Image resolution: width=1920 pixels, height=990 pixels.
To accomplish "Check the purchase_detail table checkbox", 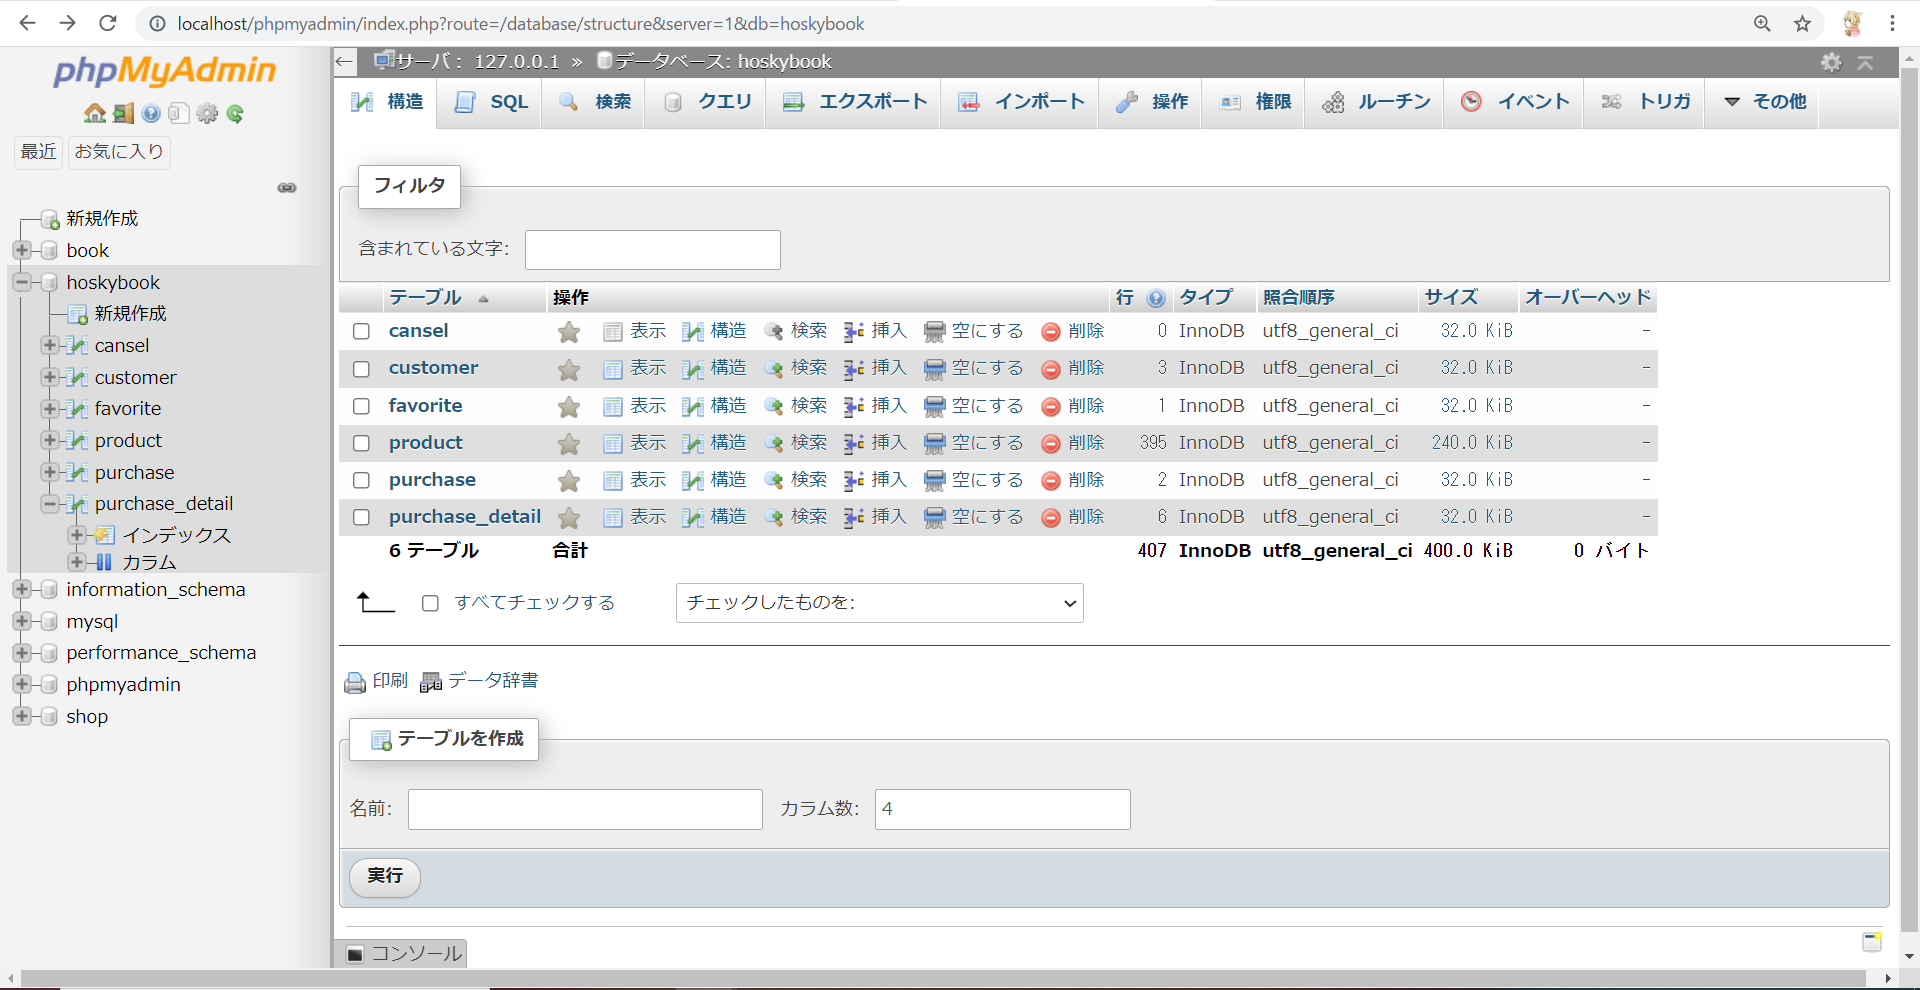I will pyautogui.click(x=362, y=517).
